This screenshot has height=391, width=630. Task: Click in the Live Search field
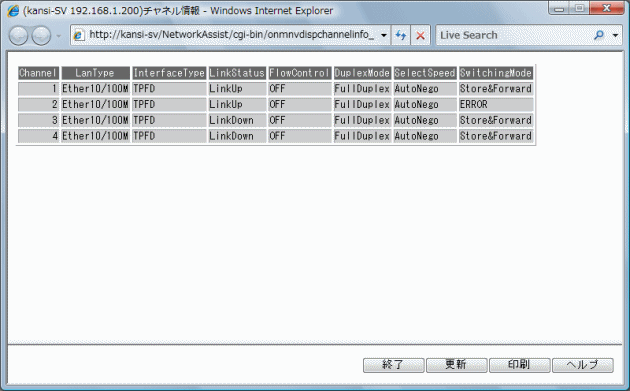(514, 35)
